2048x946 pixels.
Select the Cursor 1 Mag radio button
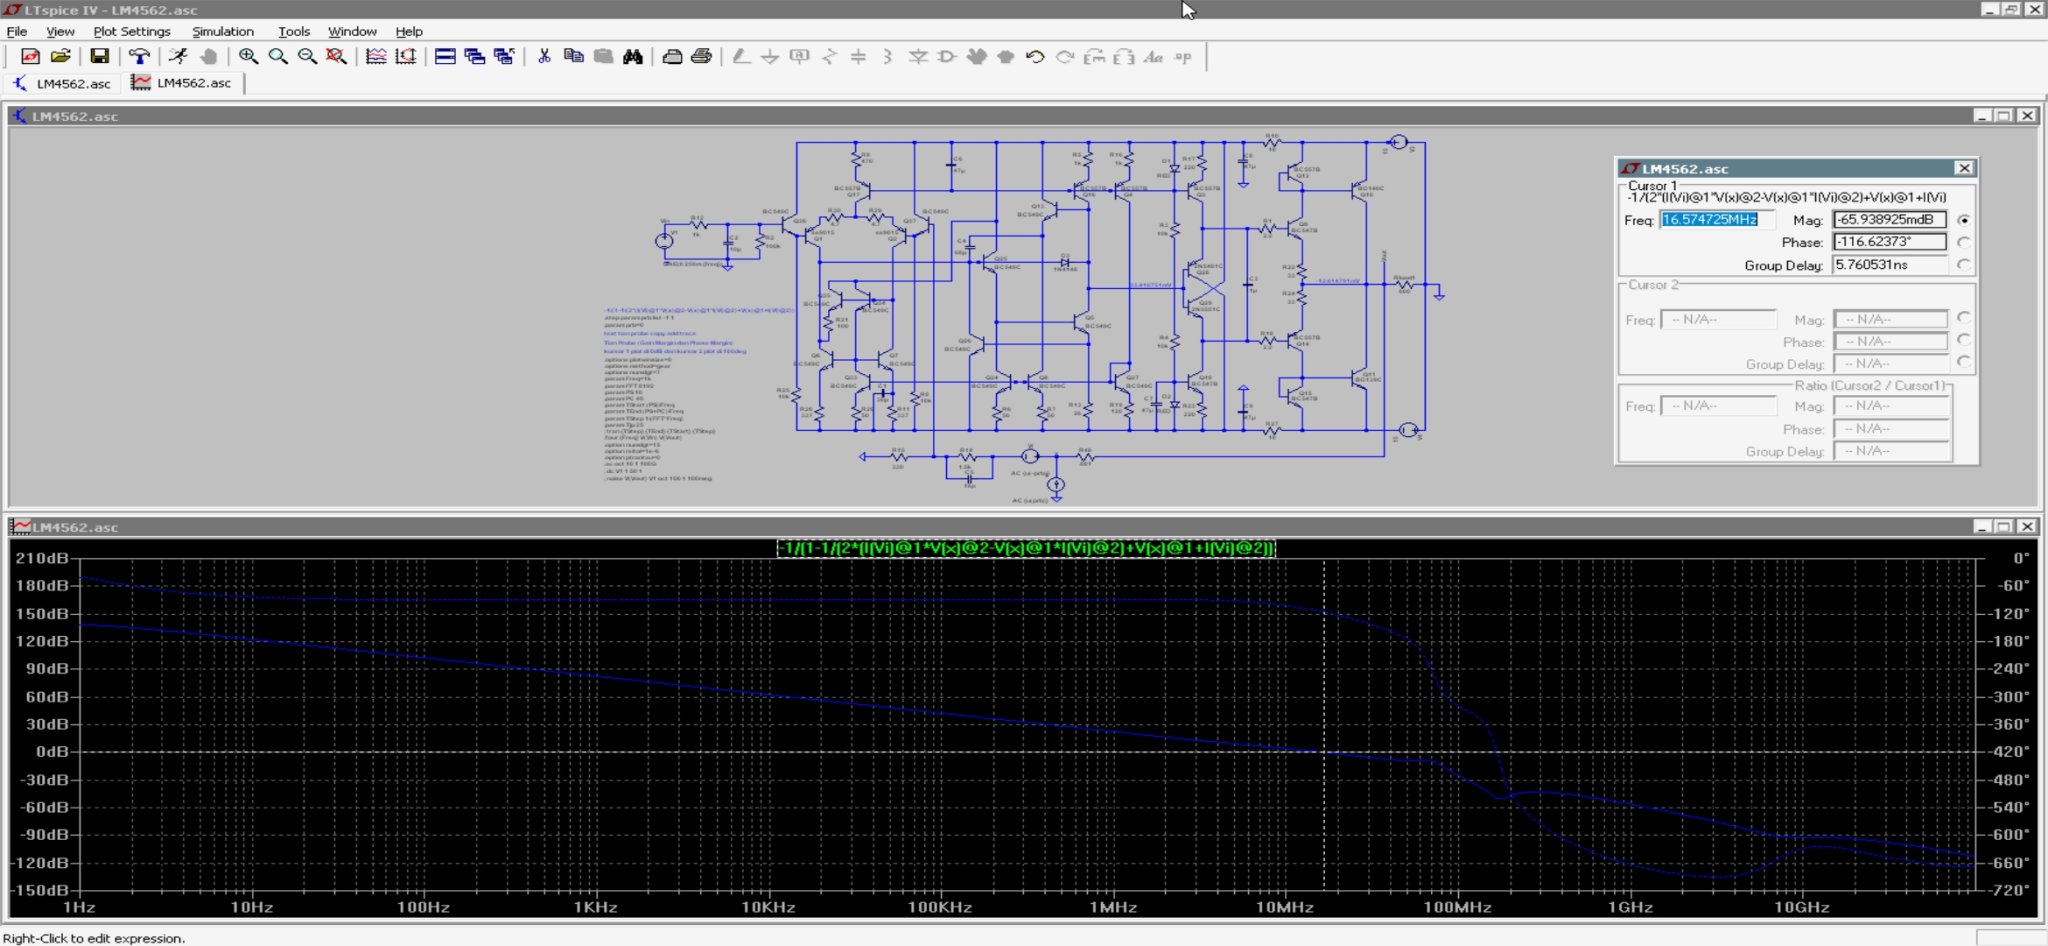[x=1964, y=220]
